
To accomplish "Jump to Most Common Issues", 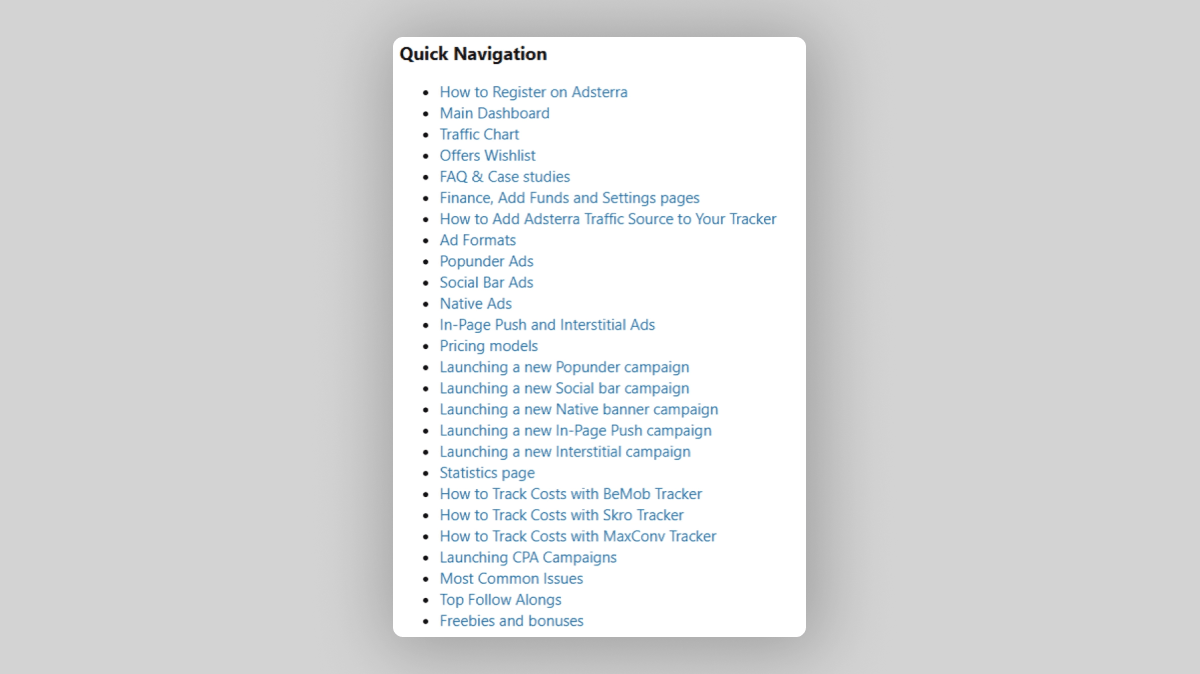I will click(511, 578).
